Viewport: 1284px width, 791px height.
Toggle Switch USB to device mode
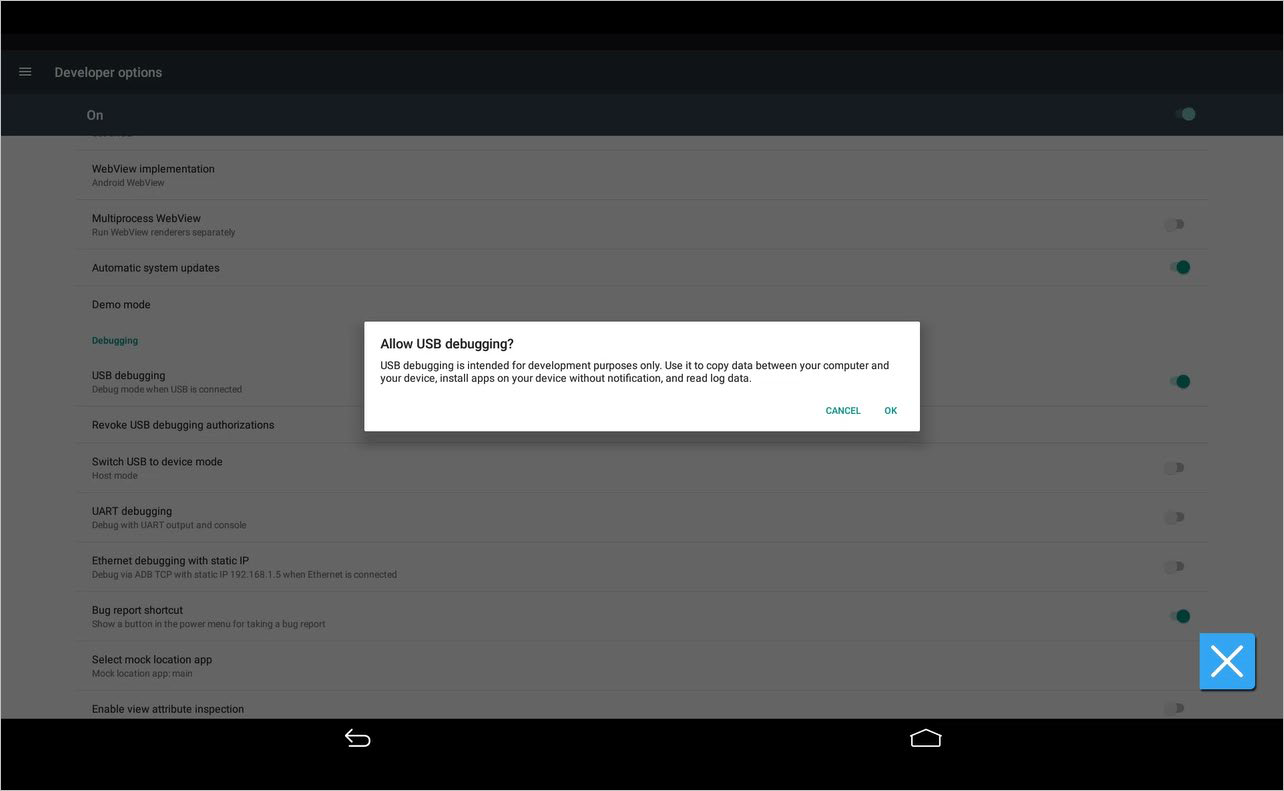pyautogui.click(x=1175, y=467)
